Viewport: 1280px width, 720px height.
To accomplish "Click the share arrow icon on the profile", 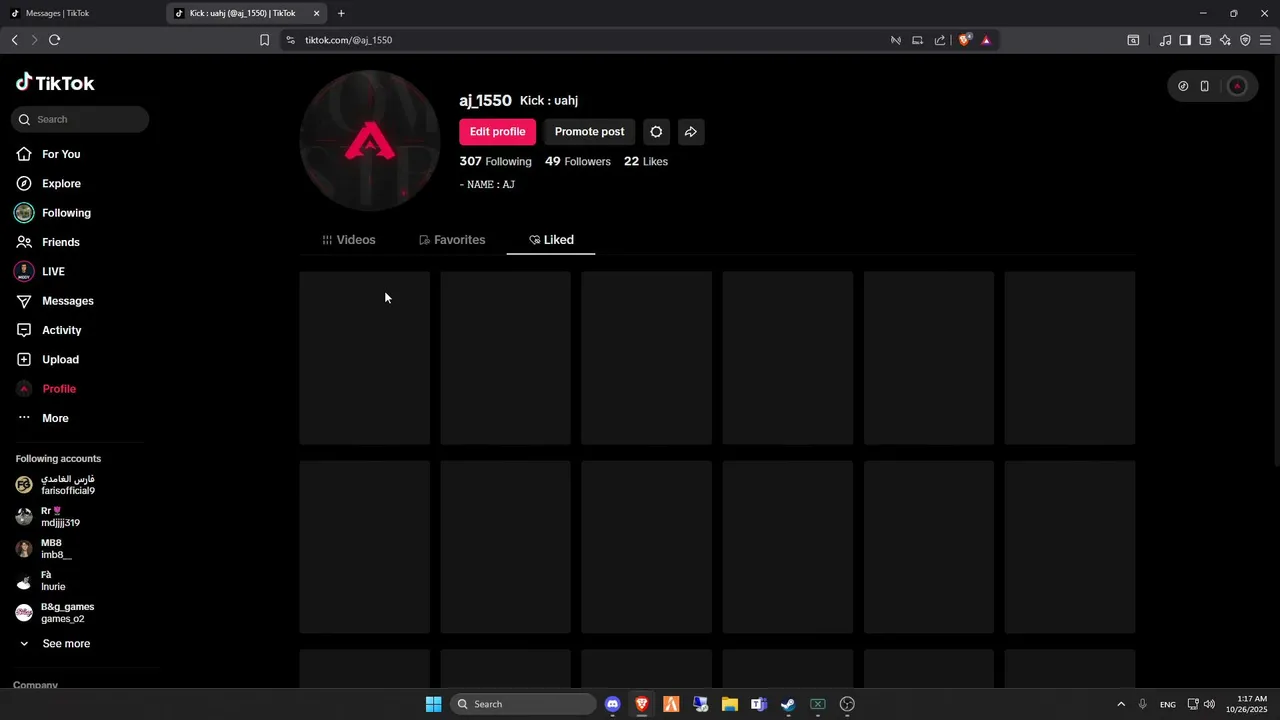I will tap(691, 132).
